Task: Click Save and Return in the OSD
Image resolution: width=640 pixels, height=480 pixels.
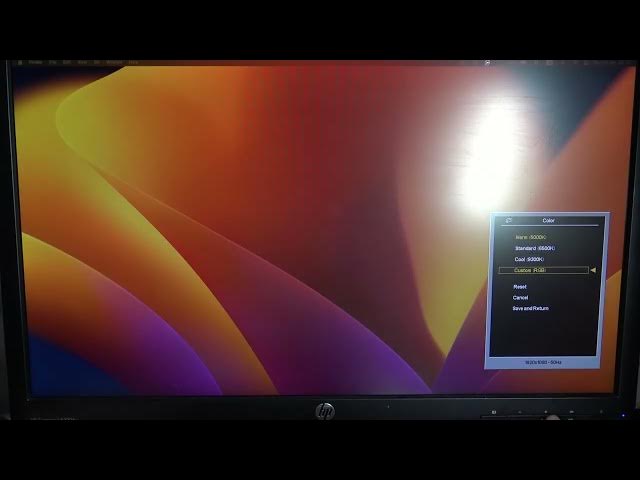Action: coord(530,308)
